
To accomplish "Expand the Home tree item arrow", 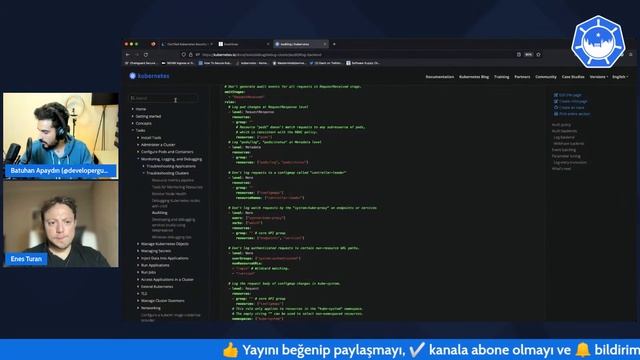I will [x=133, y=109].
